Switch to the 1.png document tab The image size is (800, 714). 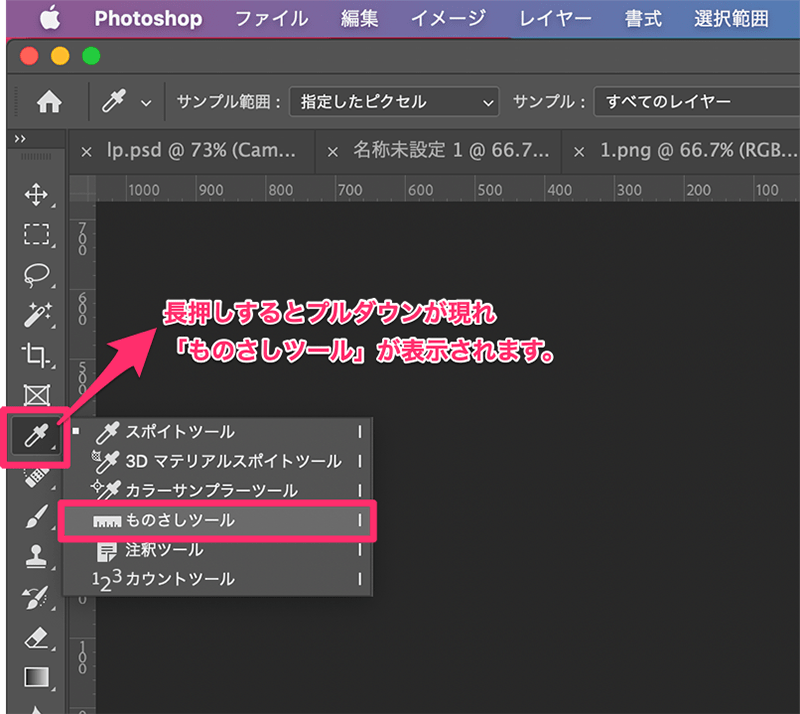(690, 150)
